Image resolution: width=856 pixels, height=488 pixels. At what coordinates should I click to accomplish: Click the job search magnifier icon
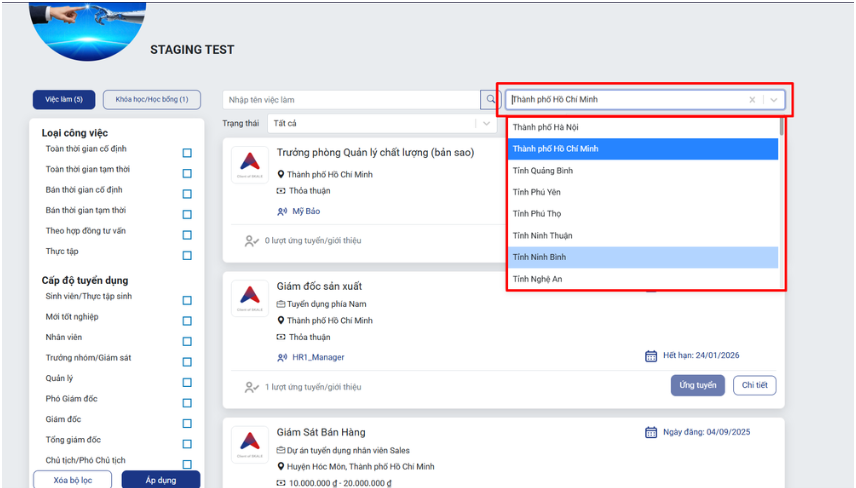[490, 100]
